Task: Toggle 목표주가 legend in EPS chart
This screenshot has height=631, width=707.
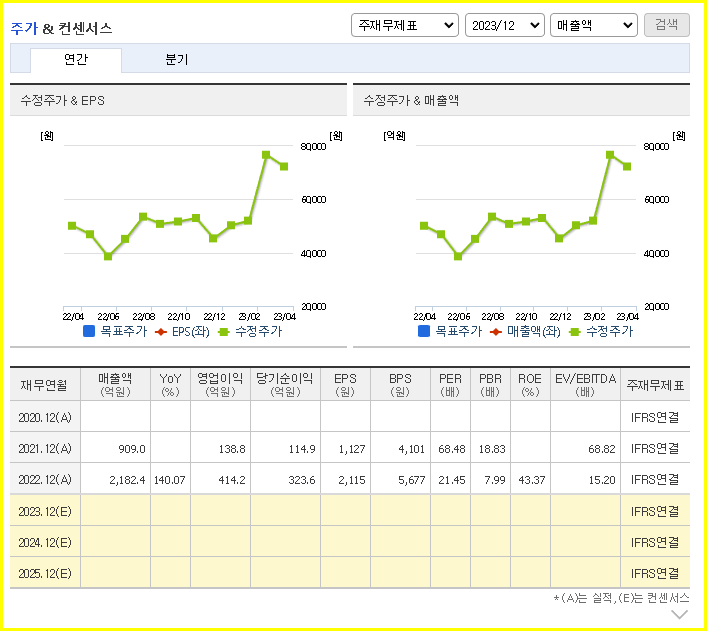Action: 115,332
